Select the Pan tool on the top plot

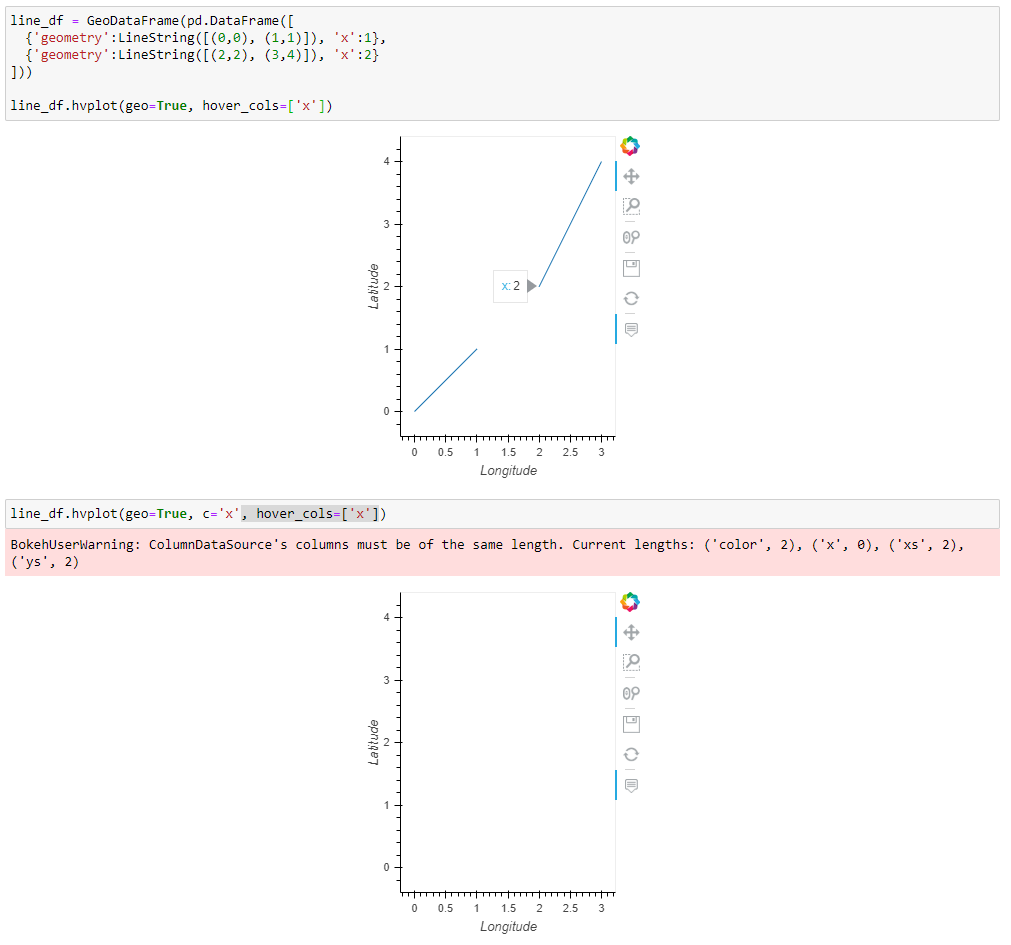630,176
